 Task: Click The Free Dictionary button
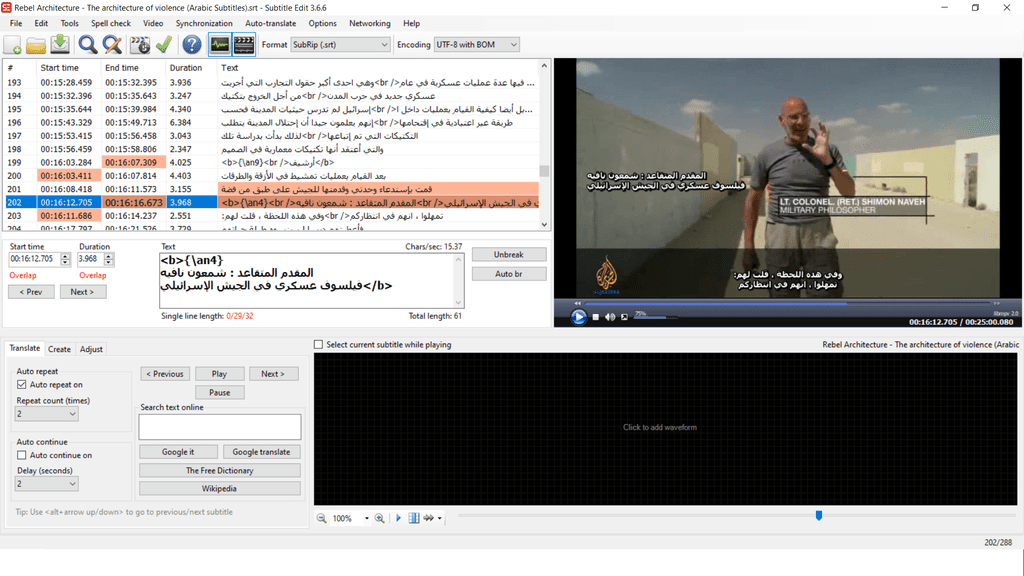[x=219, y=470]
